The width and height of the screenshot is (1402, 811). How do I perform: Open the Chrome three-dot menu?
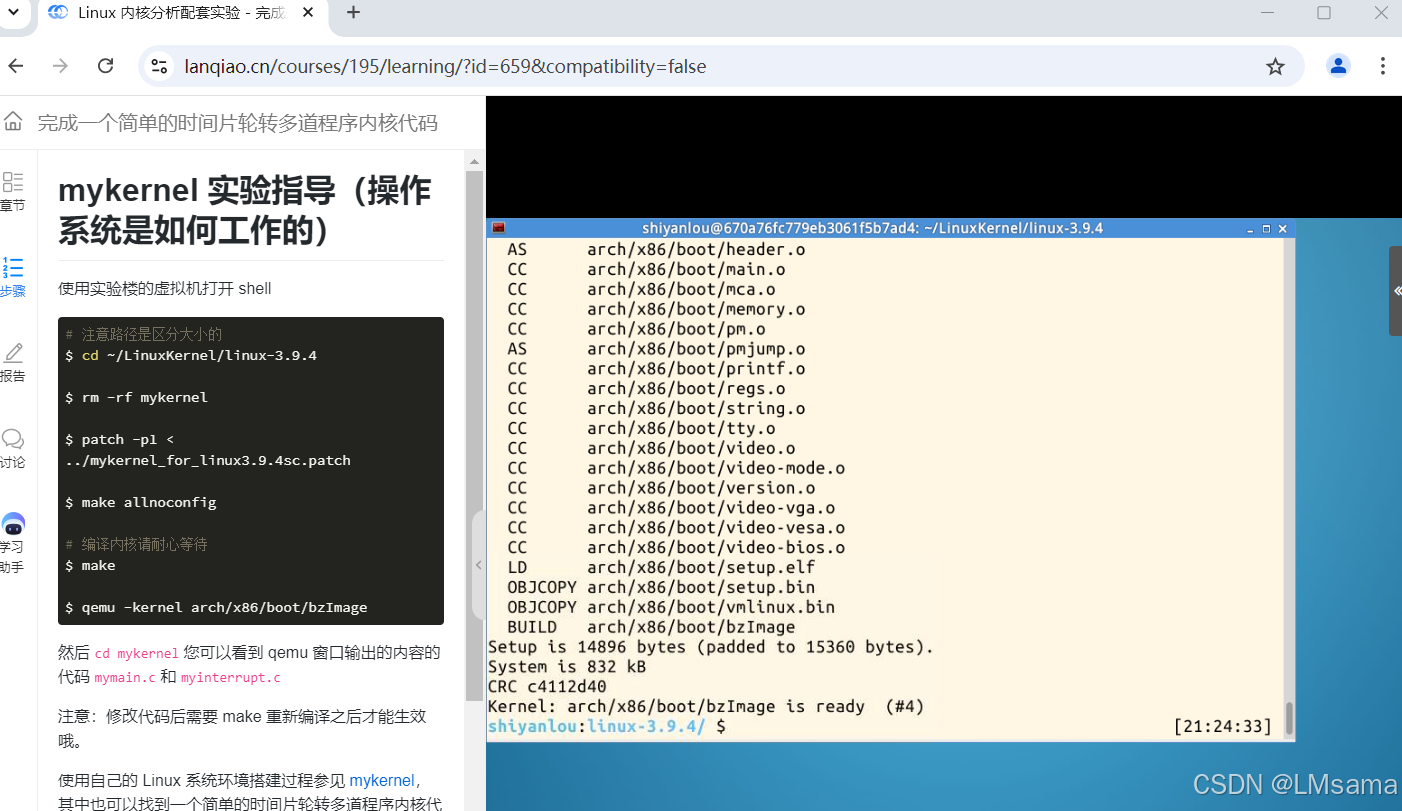coord(1383,66)
